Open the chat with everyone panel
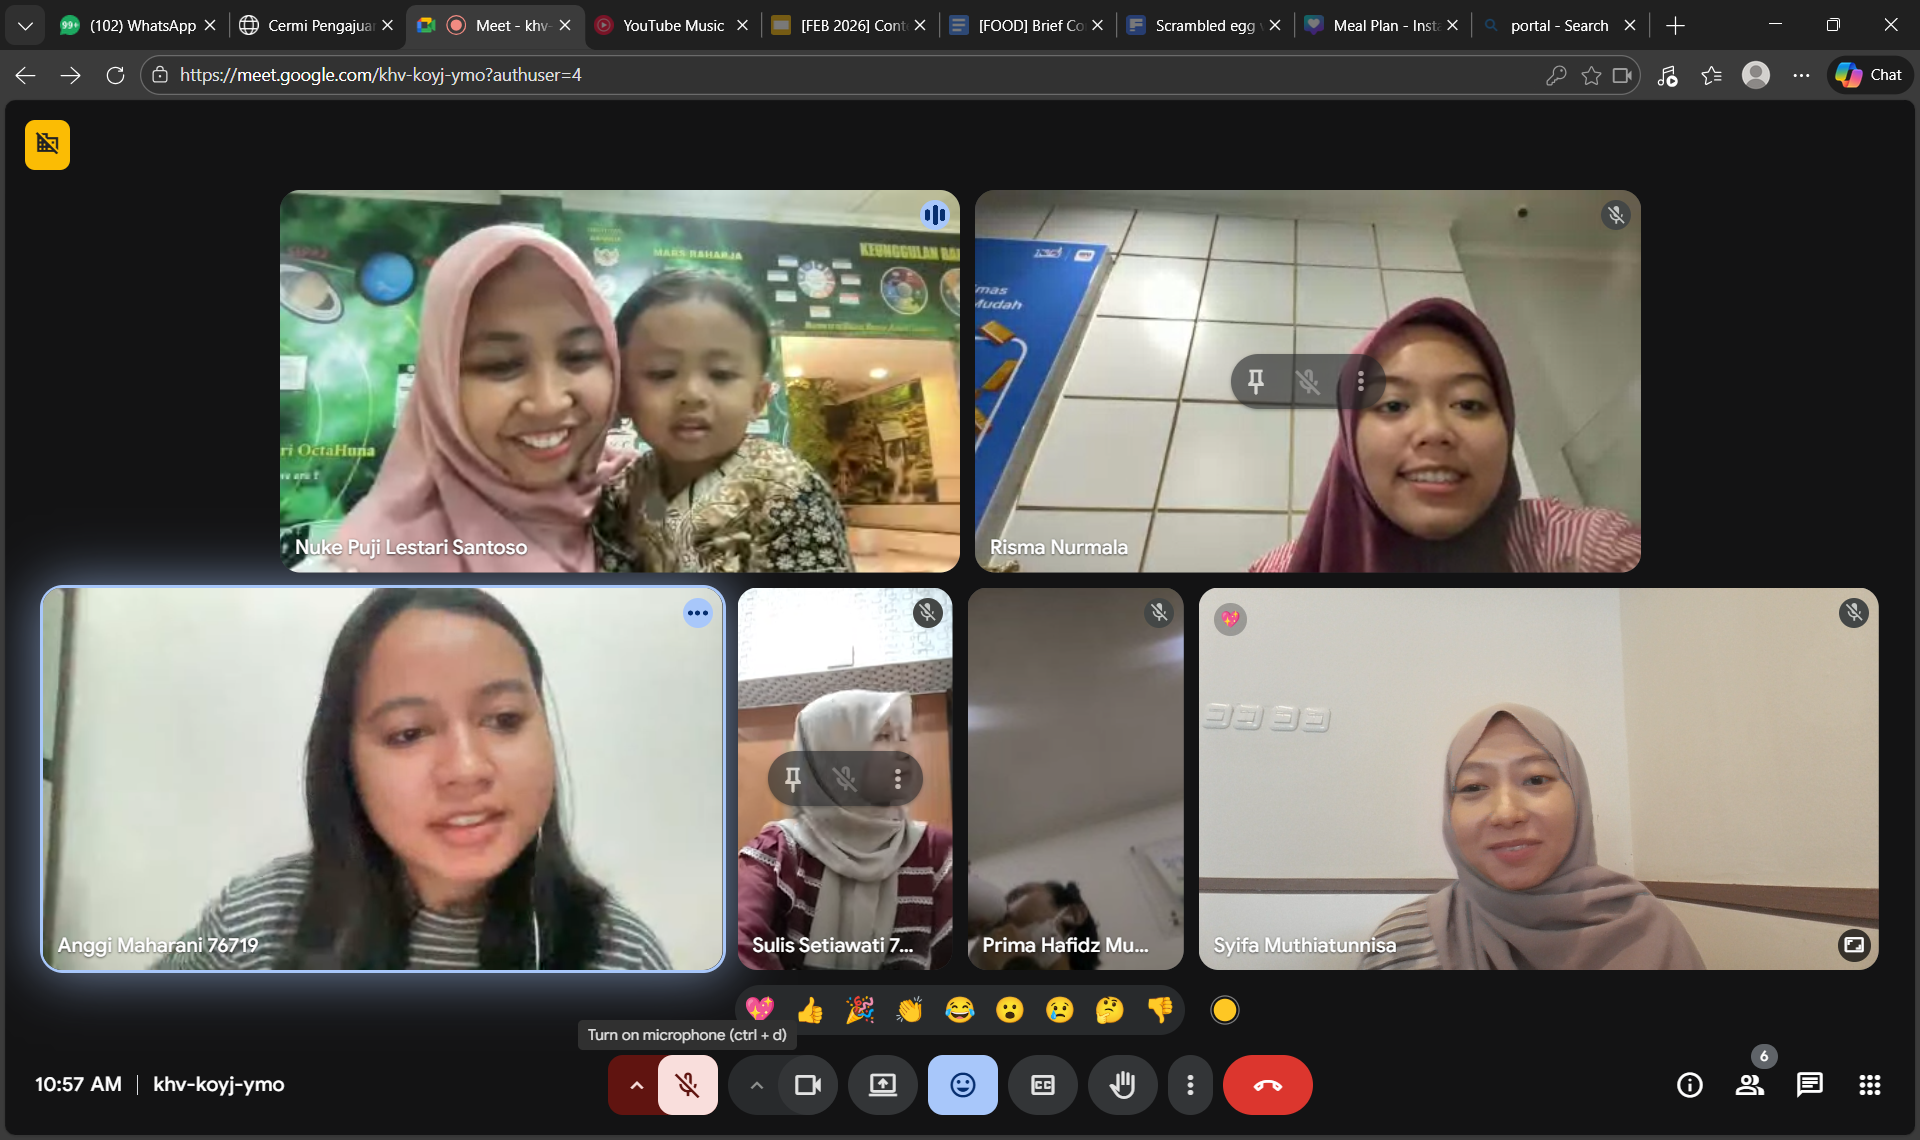This screenshot has width=1920, height=1140. (x=1809, y=1085)
